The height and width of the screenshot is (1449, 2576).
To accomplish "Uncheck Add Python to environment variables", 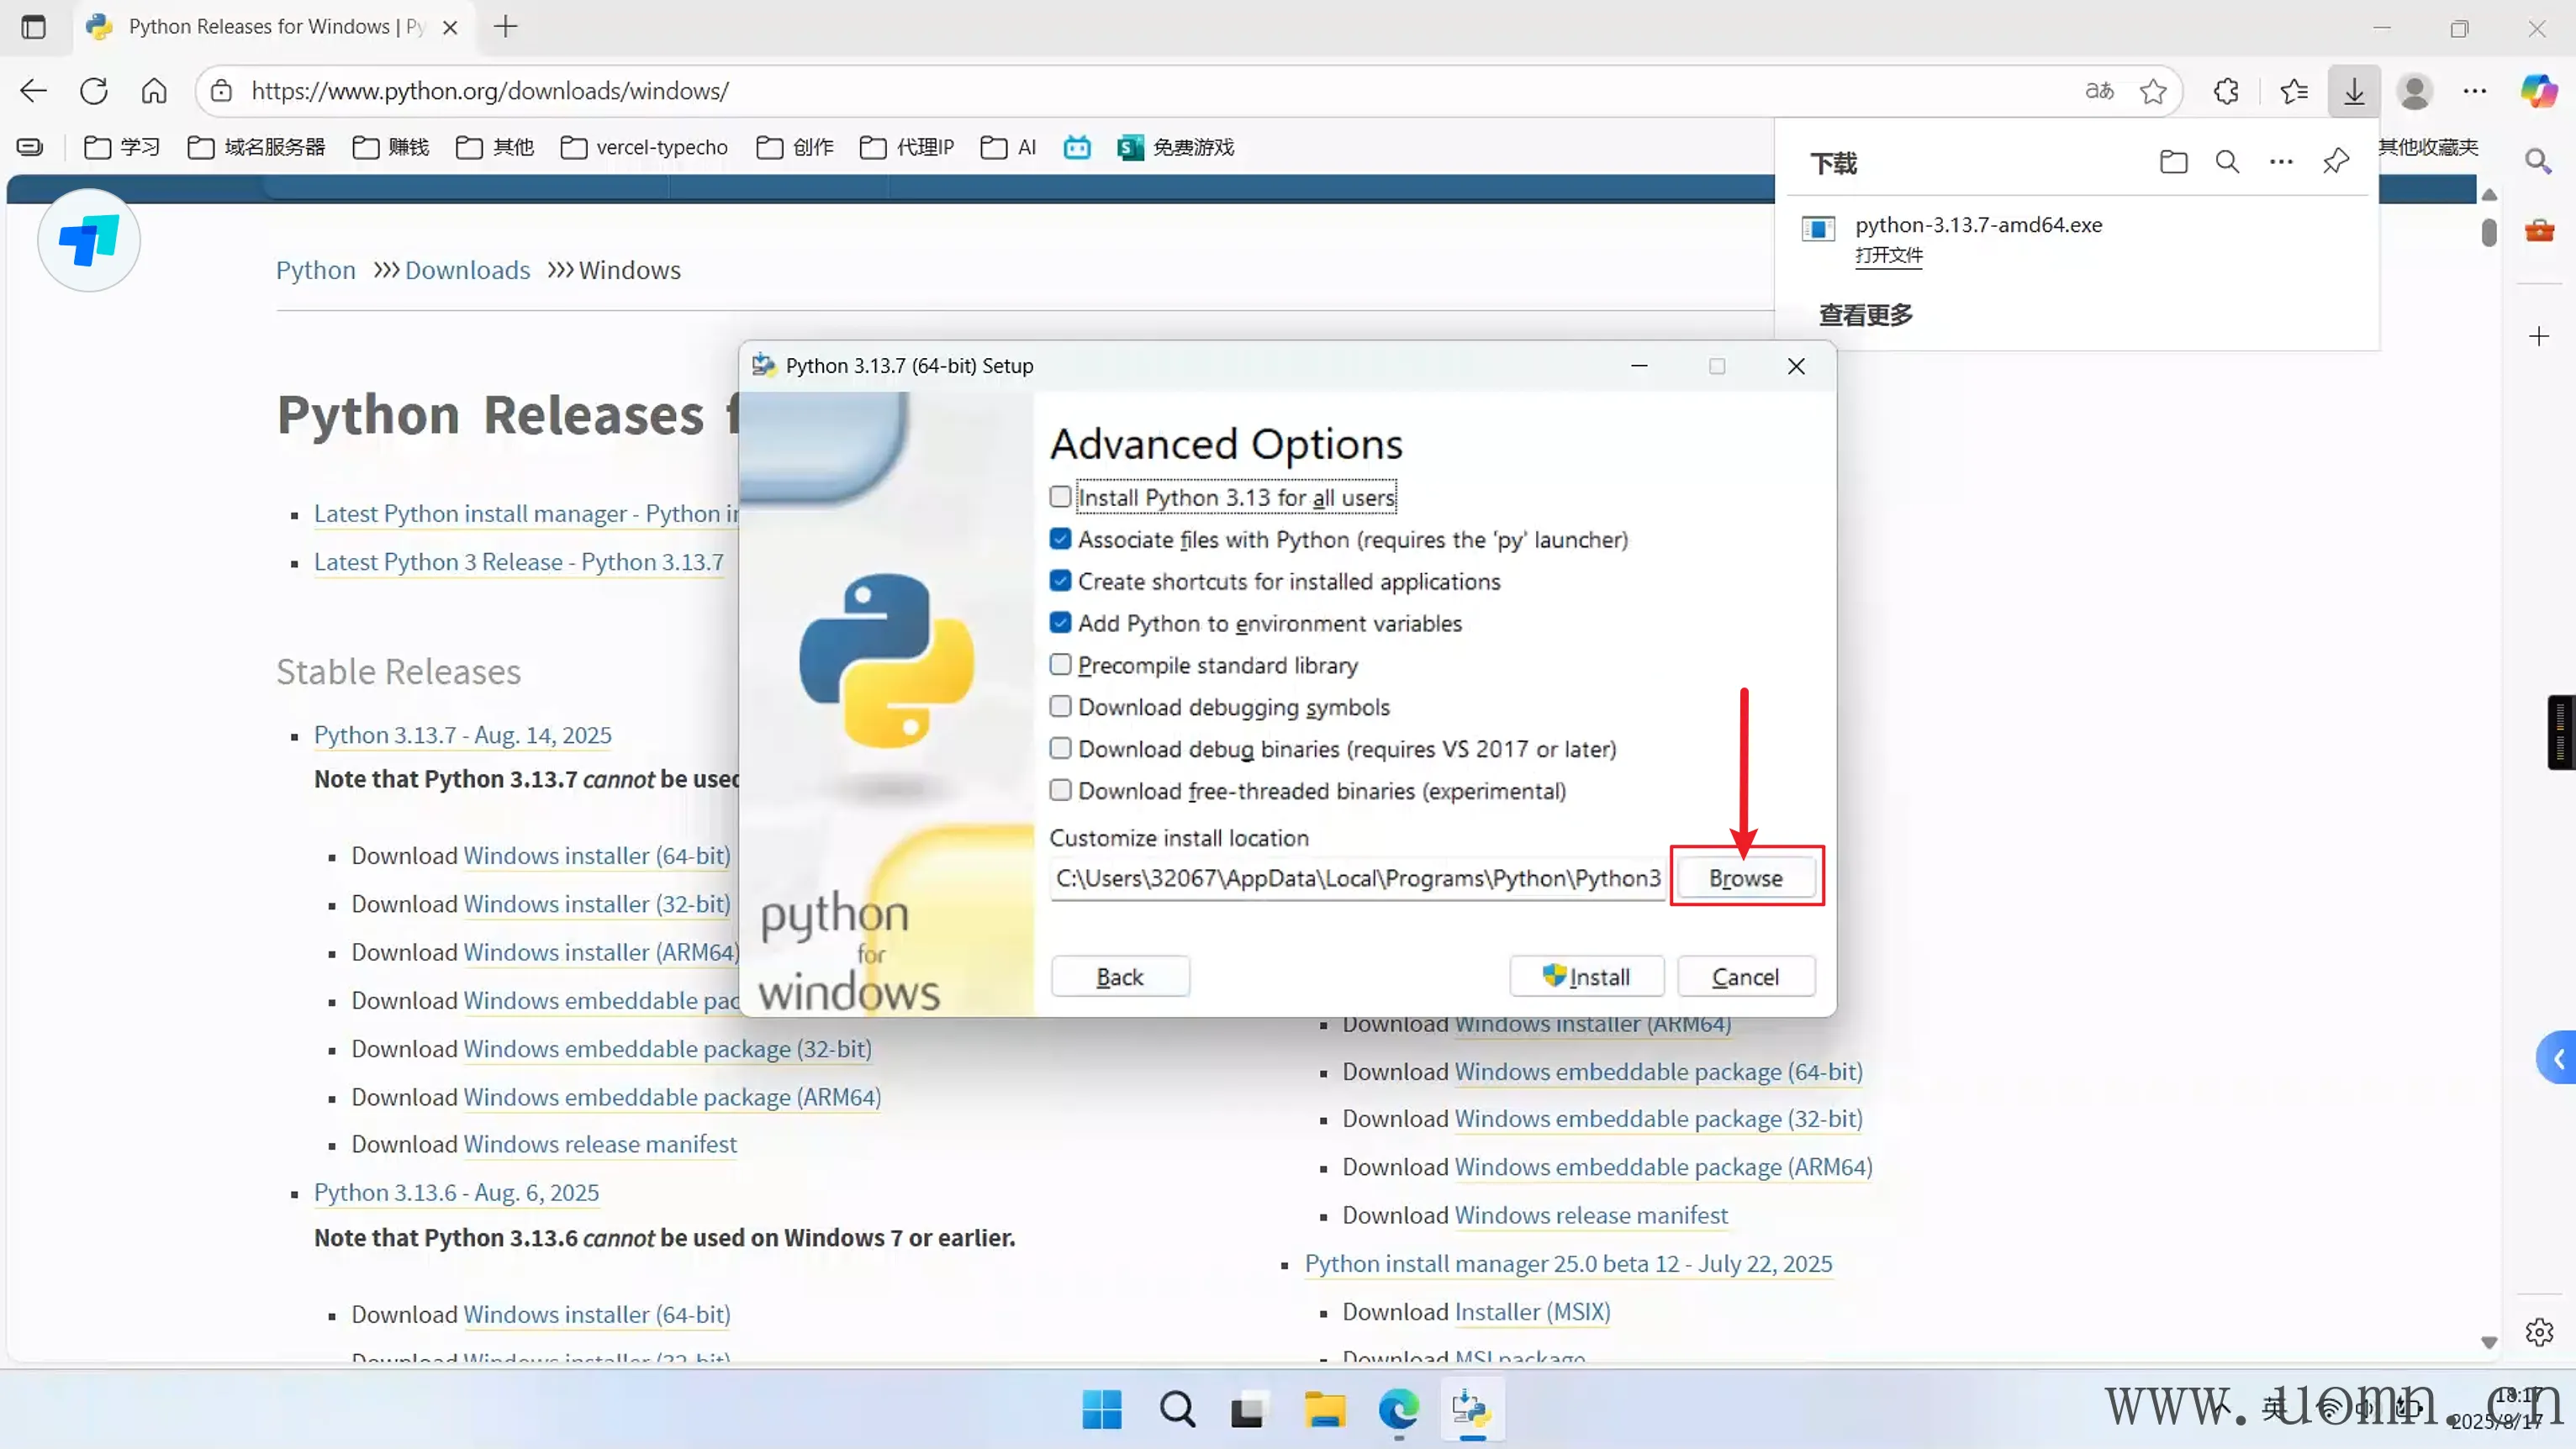I will point(1061,623).
